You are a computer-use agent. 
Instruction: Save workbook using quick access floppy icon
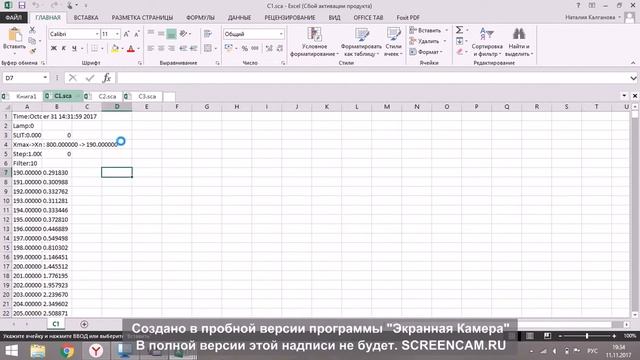(x=22, y=6)
